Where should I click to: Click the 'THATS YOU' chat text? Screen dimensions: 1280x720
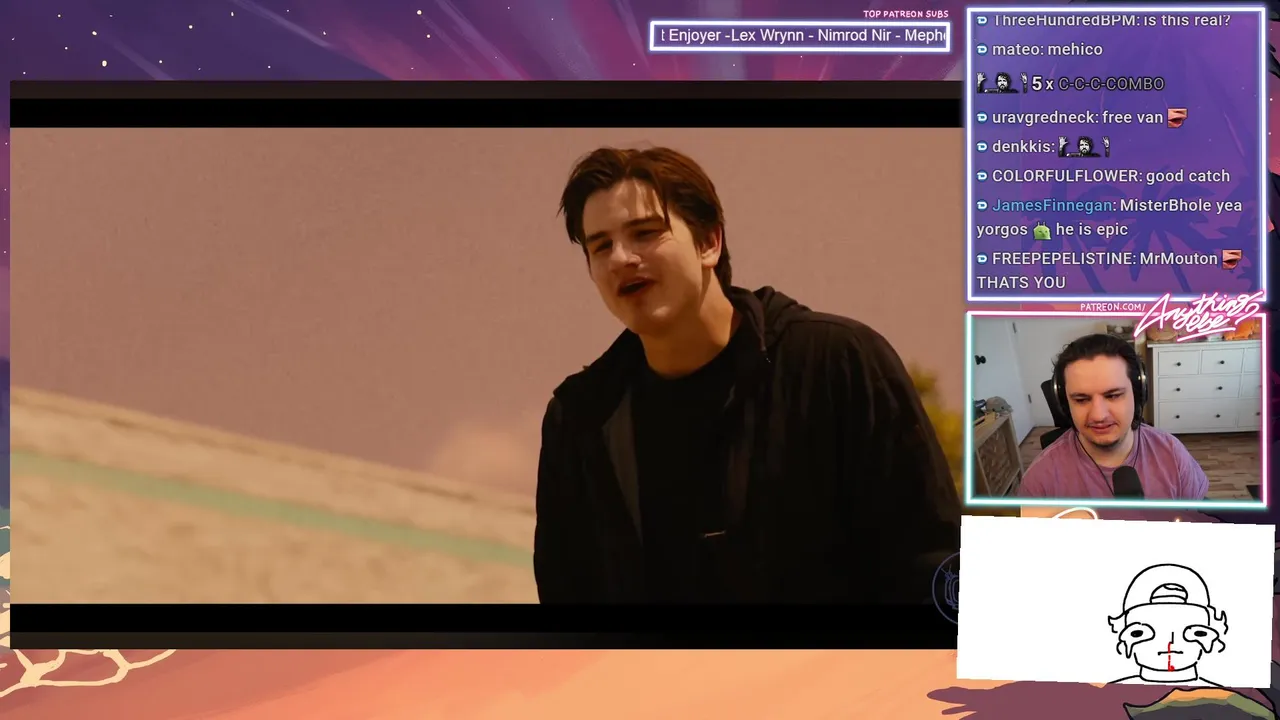1021,282
